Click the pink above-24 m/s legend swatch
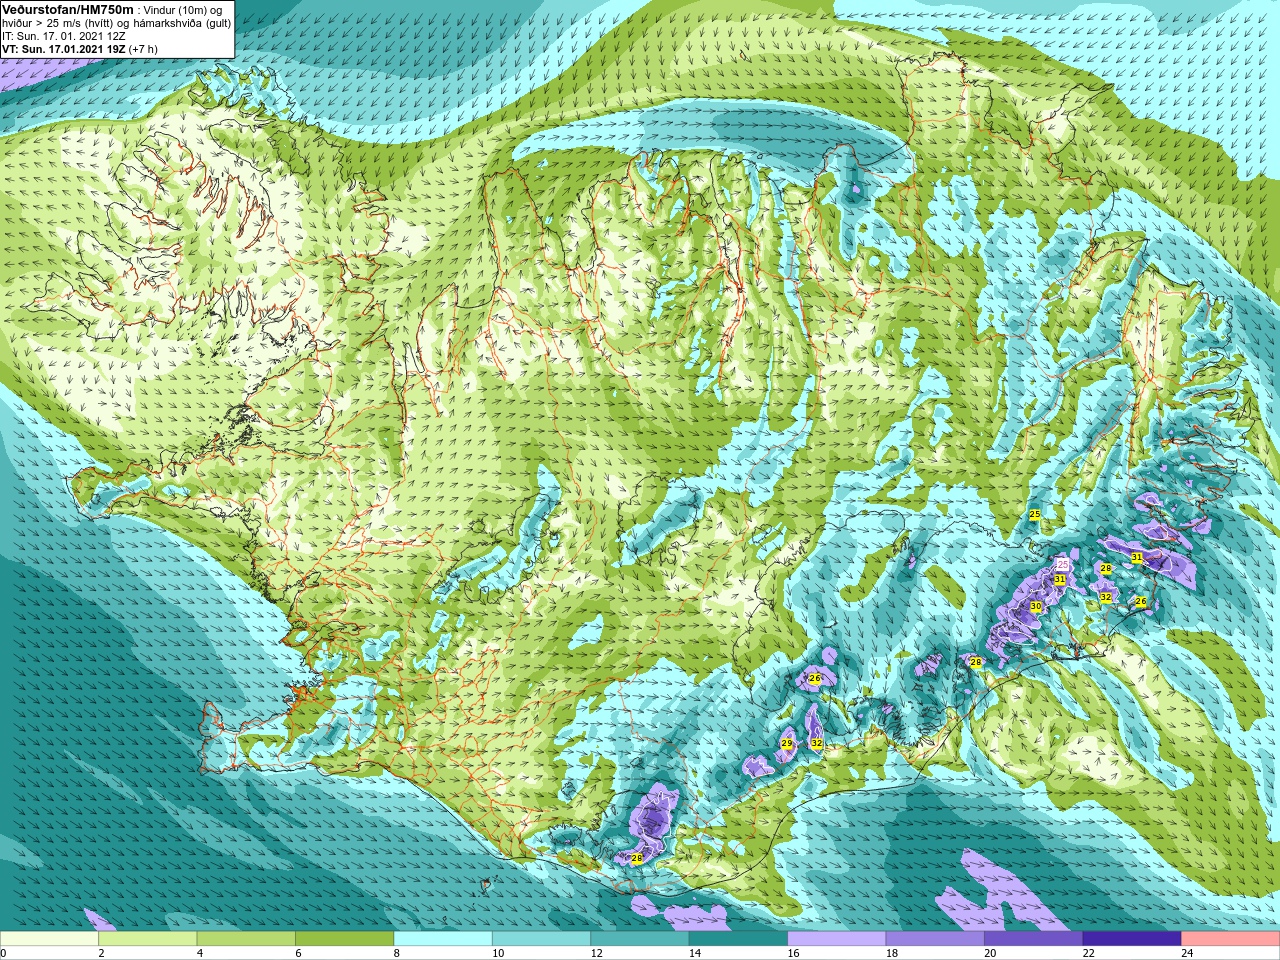1280x960 pixels. pyautogui.click(x=1231, y=939)
